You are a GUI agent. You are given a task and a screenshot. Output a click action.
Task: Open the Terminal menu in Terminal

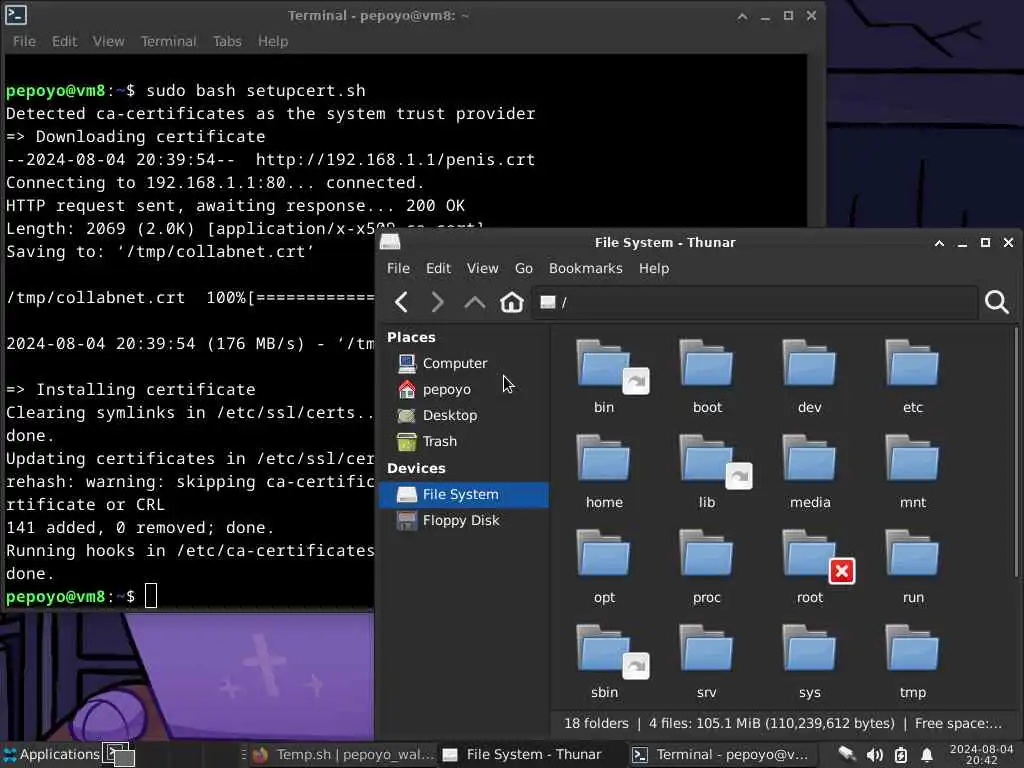tap(168, 41)
